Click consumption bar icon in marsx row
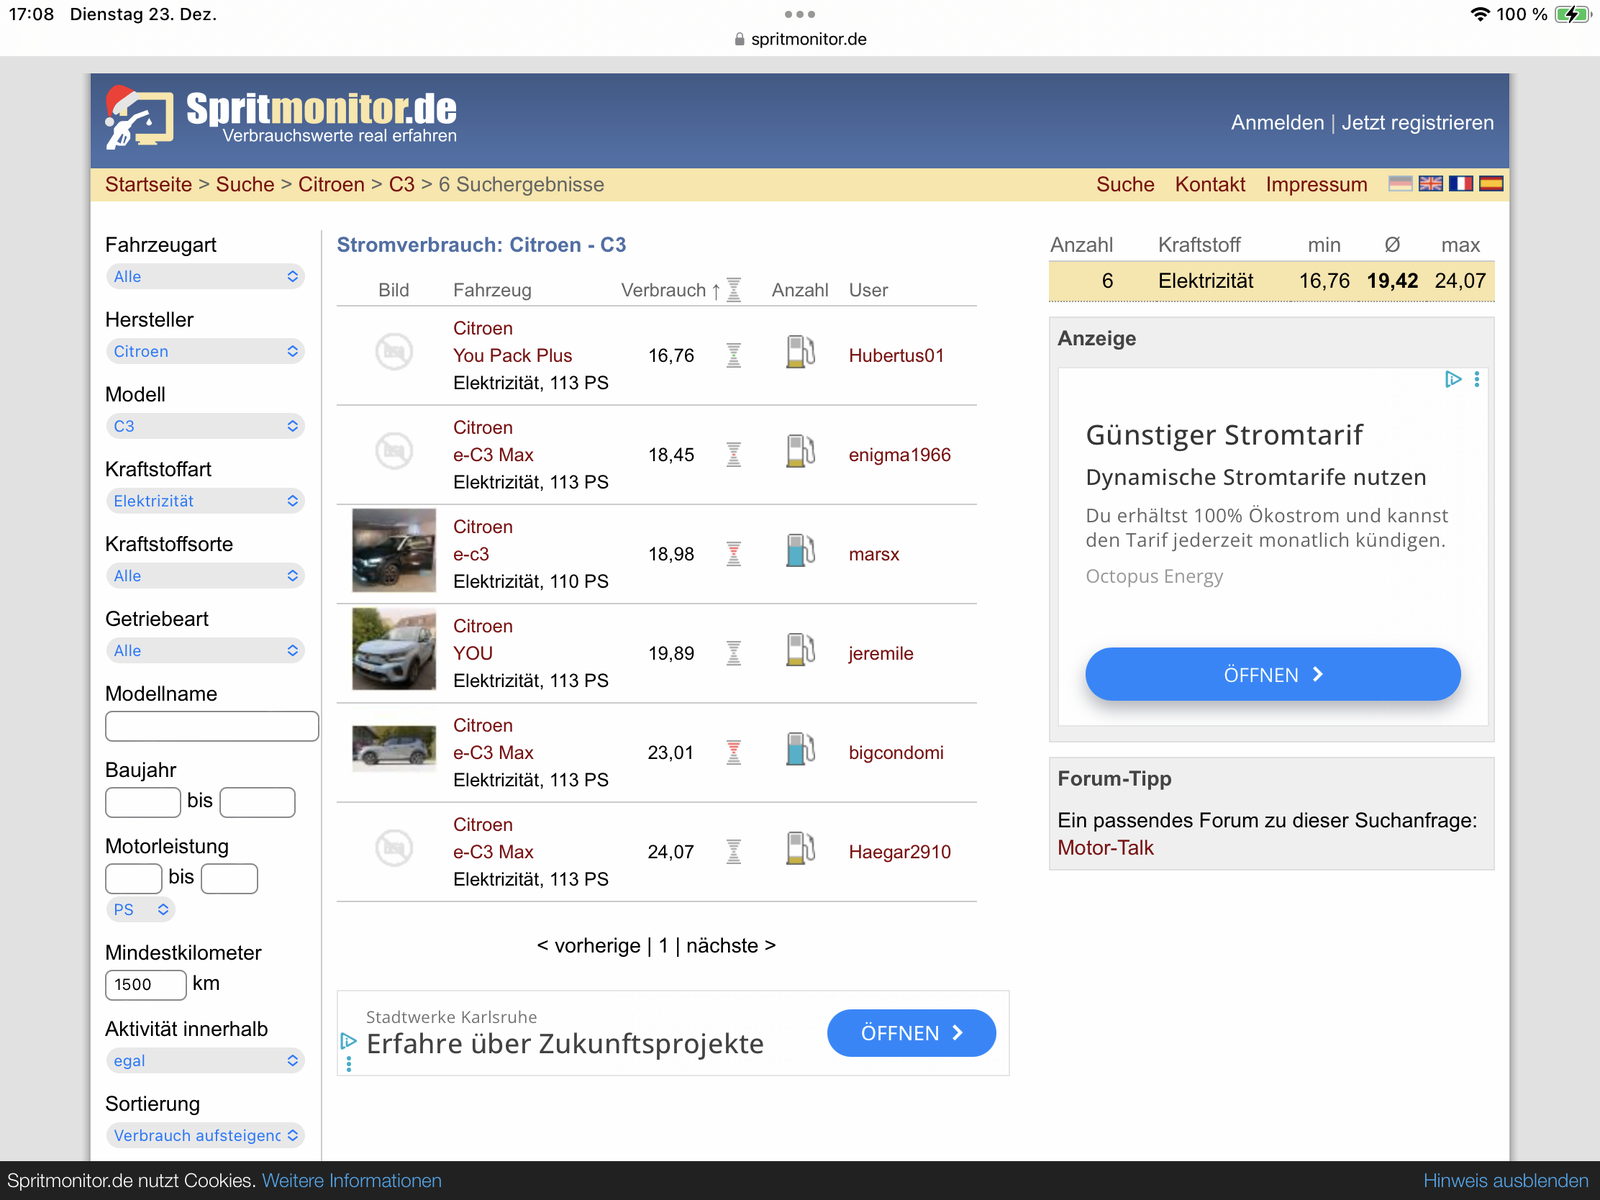The height and width of the screenshot is (1200, 1600). point(734,554)
